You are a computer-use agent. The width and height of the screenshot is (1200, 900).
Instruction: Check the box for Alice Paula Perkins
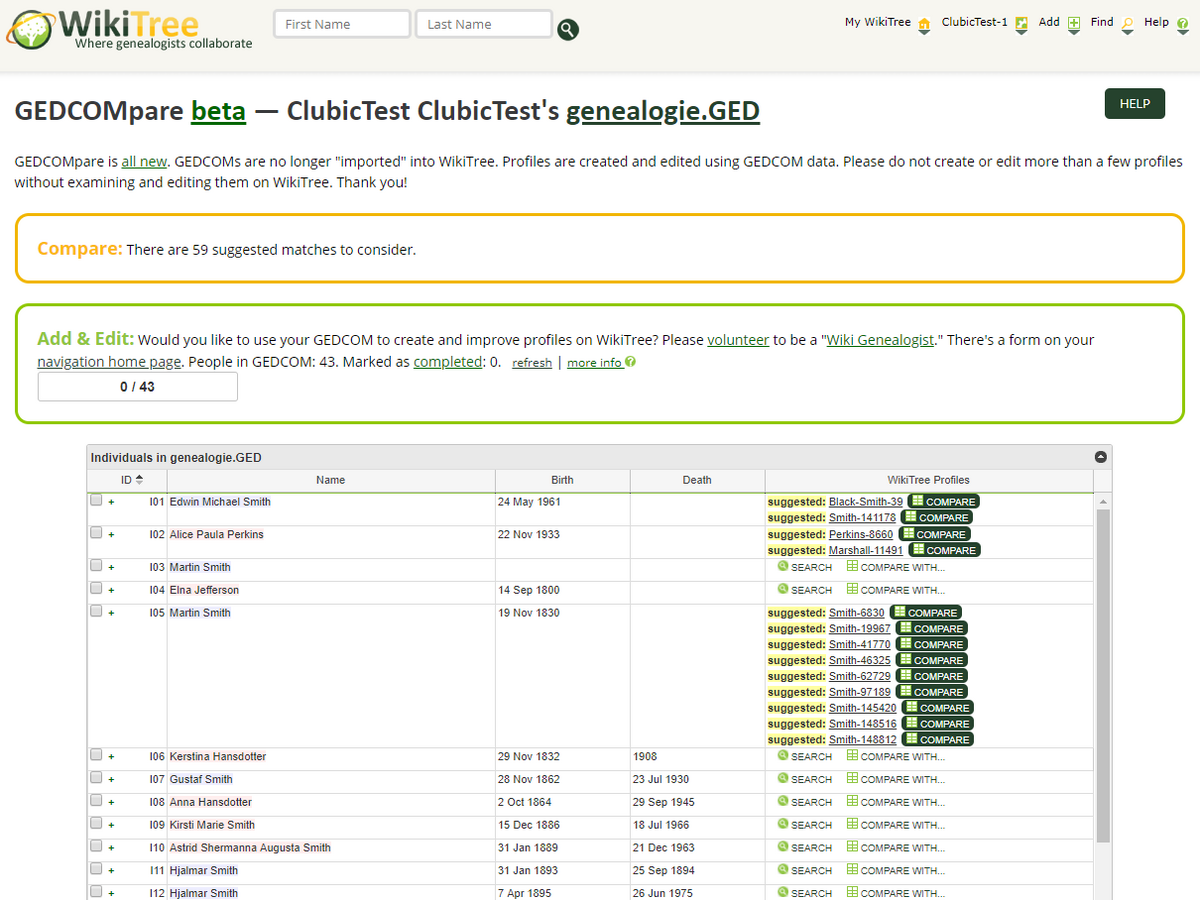(96, 533)
